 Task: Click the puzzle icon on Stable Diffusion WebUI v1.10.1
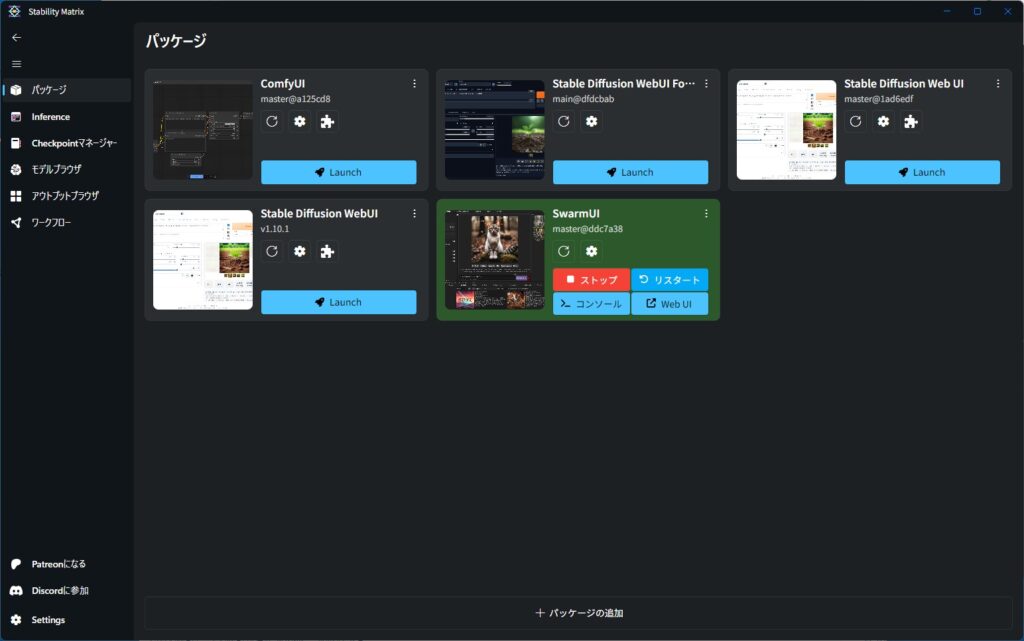tap(327, 251)
